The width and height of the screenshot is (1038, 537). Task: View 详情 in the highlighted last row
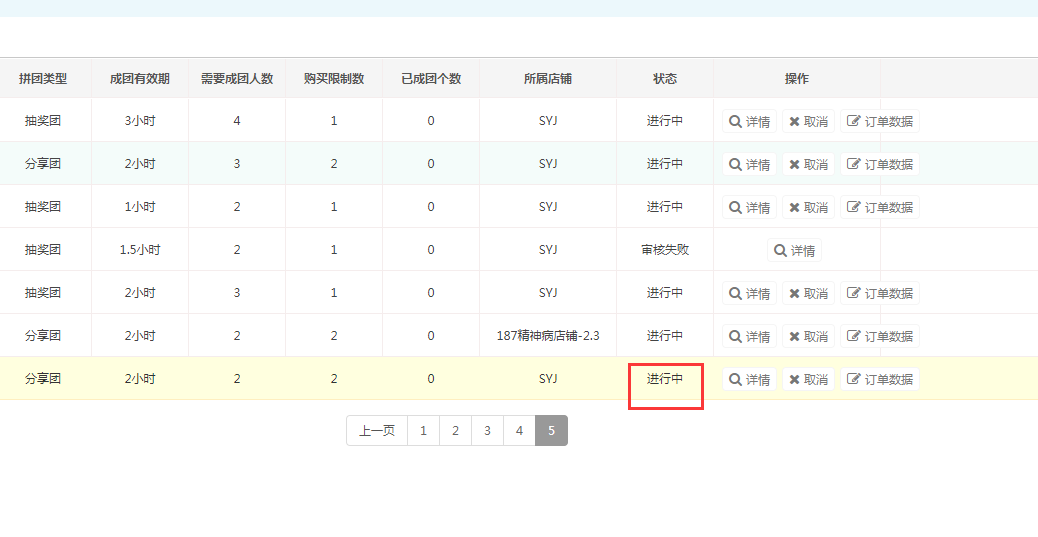(749, 380)
